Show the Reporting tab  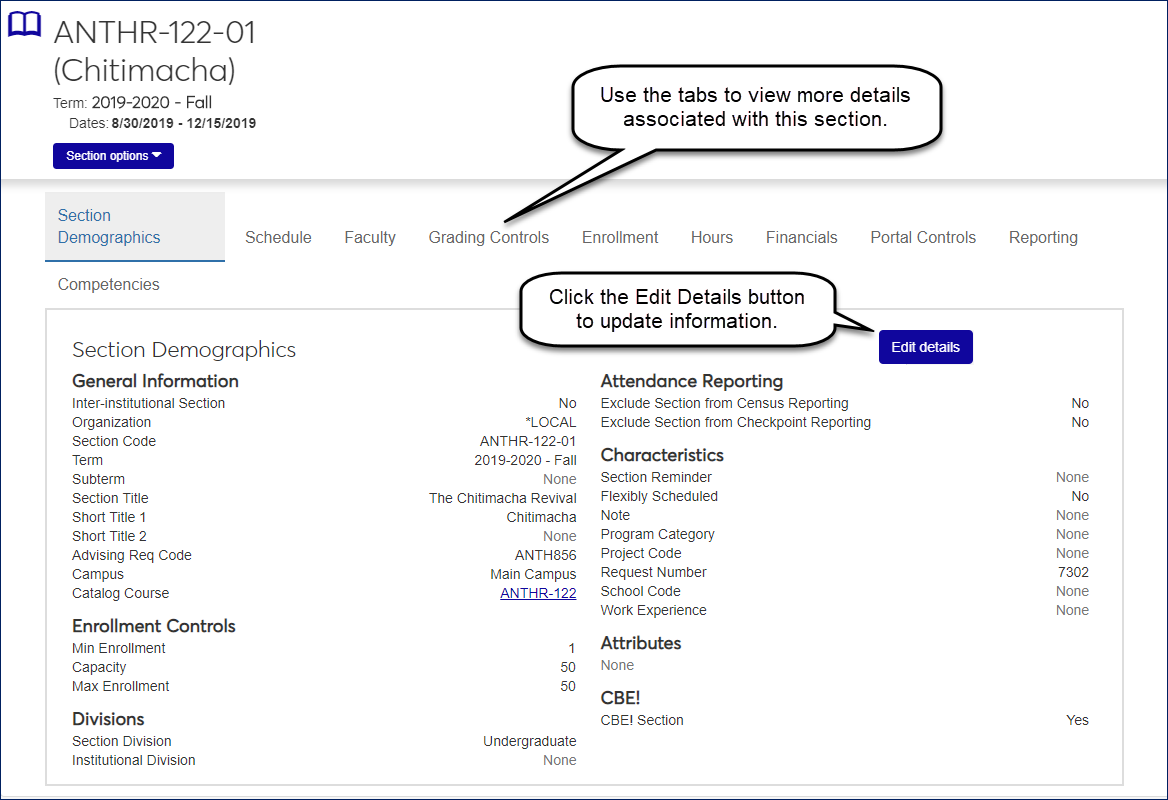(x=1043, y=238)
